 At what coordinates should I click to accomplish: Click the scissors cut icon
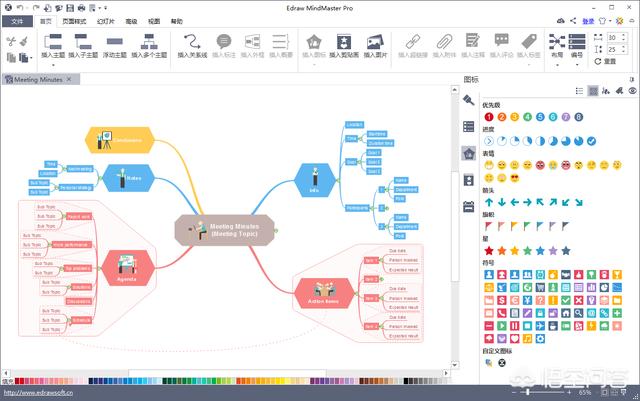pos(11,41)
